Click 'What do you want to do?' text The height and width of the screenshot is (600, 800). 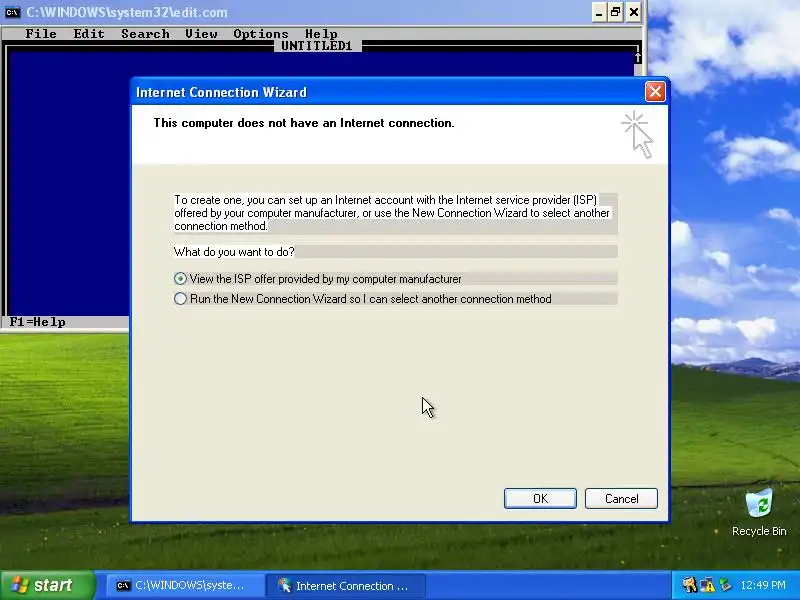point(234,252)
